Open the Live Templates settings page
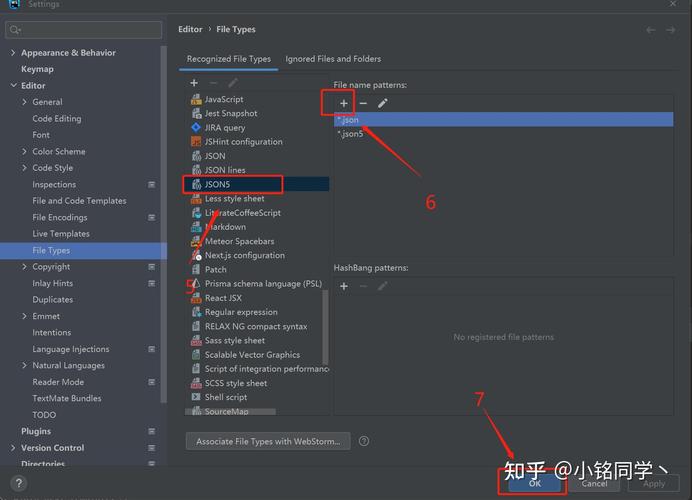This screenshot has width=692, height=500. click(61, 234)
